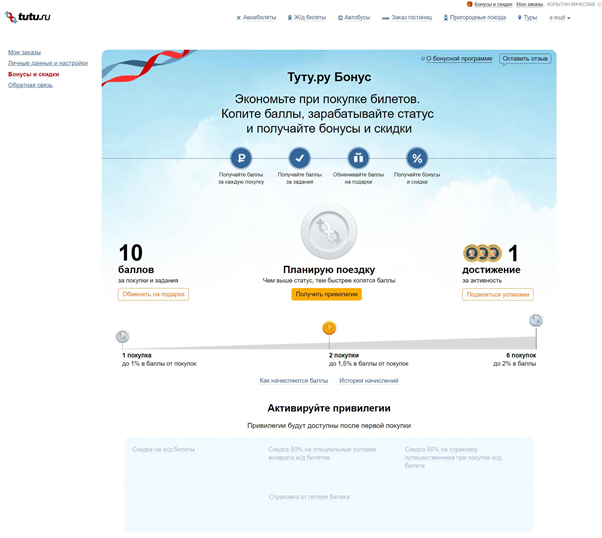
Task: Open Пригородные поезда in top navigation
Action: tap(478, 18)
